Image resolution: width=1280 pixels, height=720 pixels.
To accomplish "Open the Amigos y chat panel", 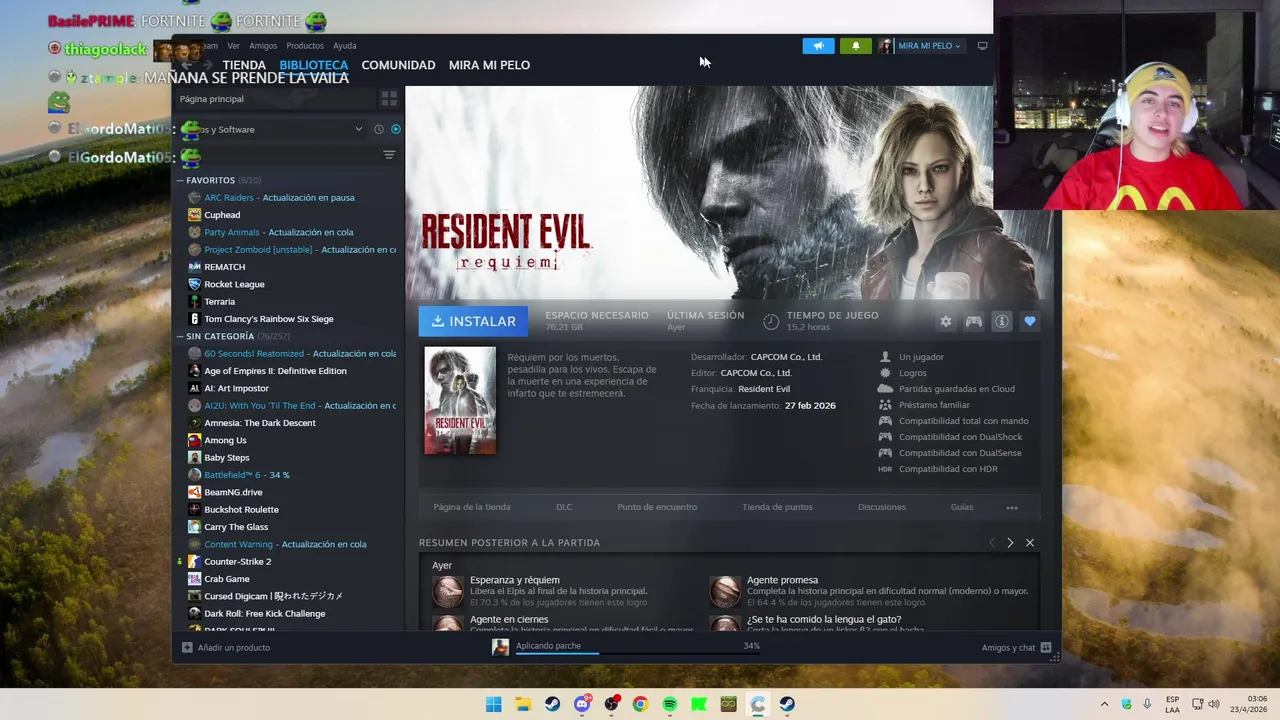I will click(1016, 648).
